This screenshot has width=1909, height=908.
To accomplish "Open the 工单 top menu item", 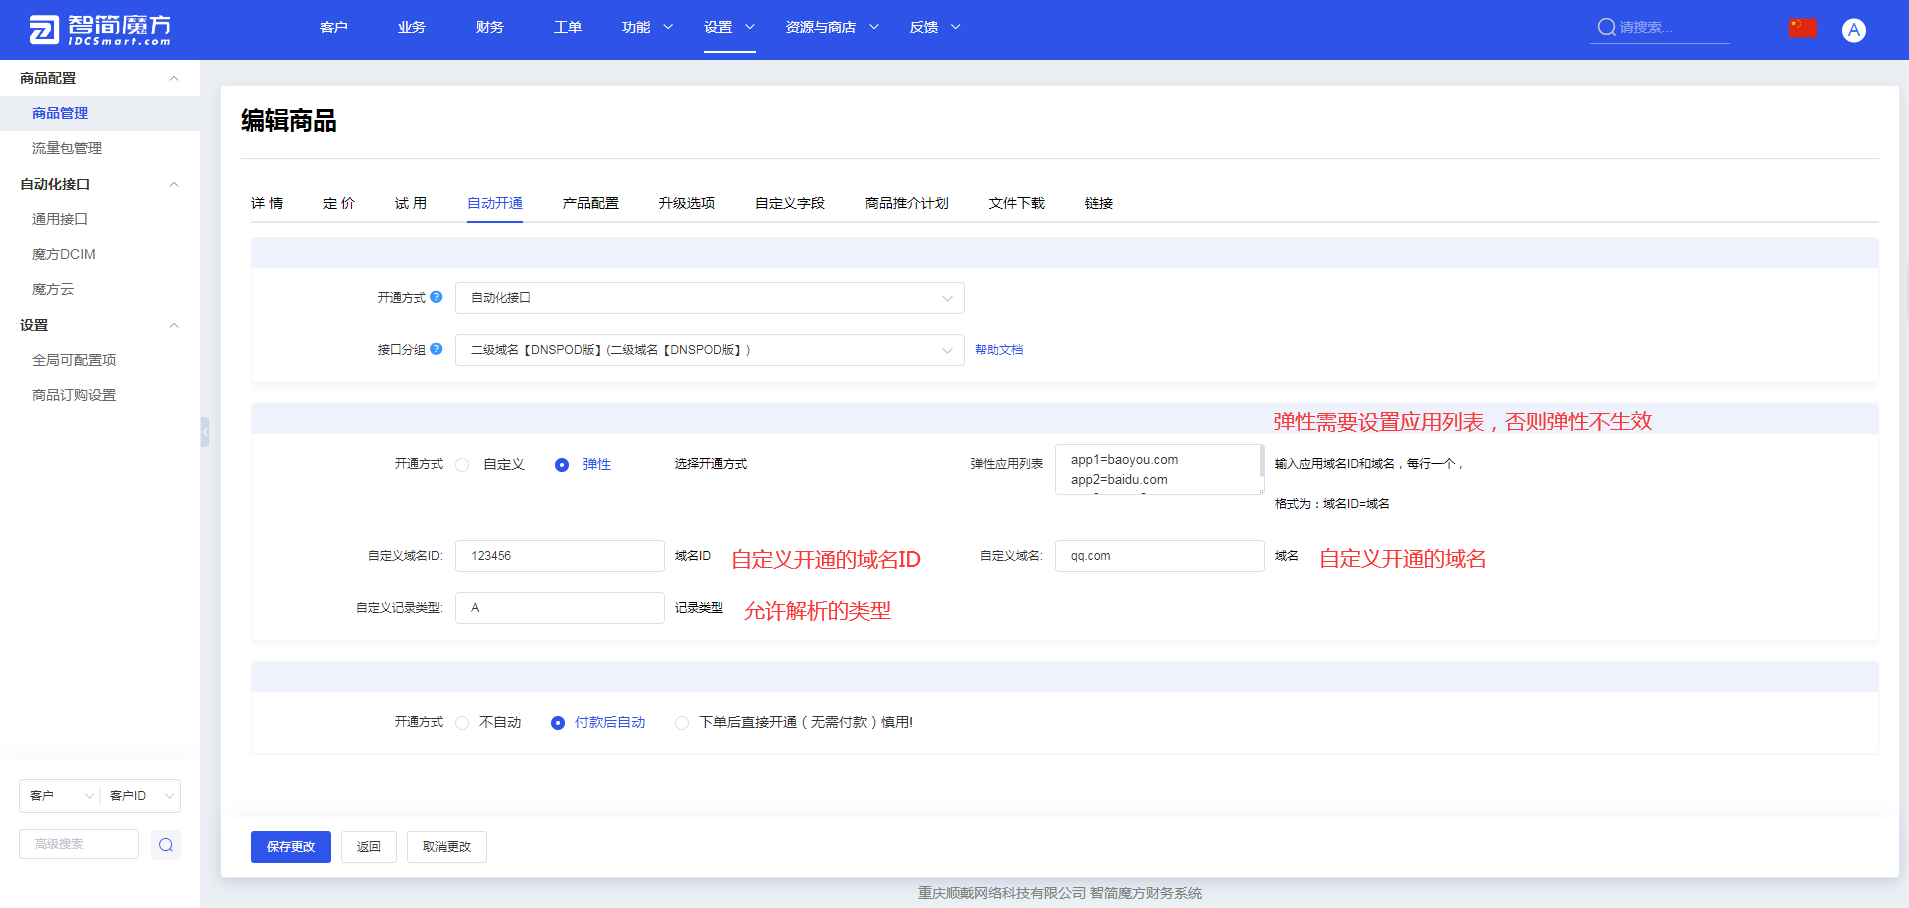I will [x=568, y=27].
